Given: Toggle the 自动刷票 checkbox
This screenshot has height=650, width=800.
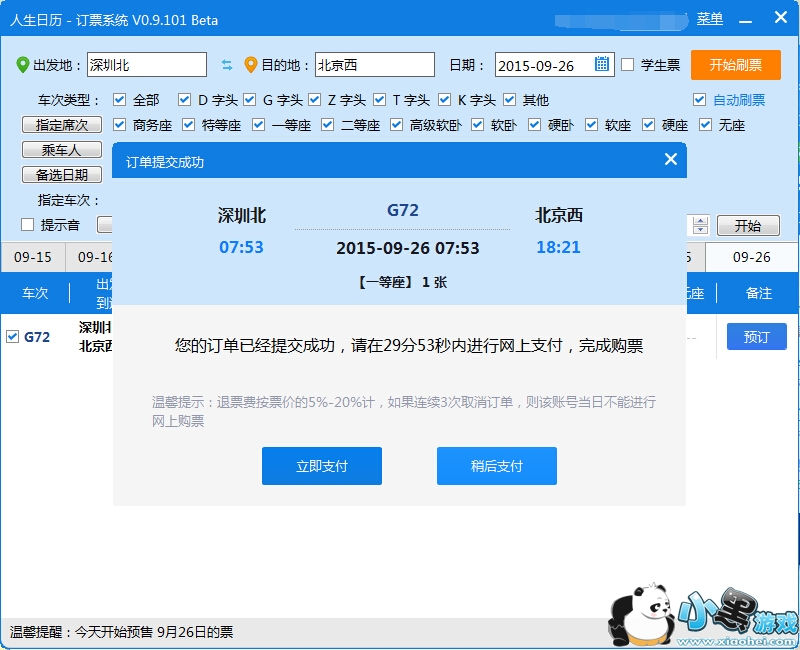Looking at the screenshot, I should pyautogui.click(x=699, y=99).
